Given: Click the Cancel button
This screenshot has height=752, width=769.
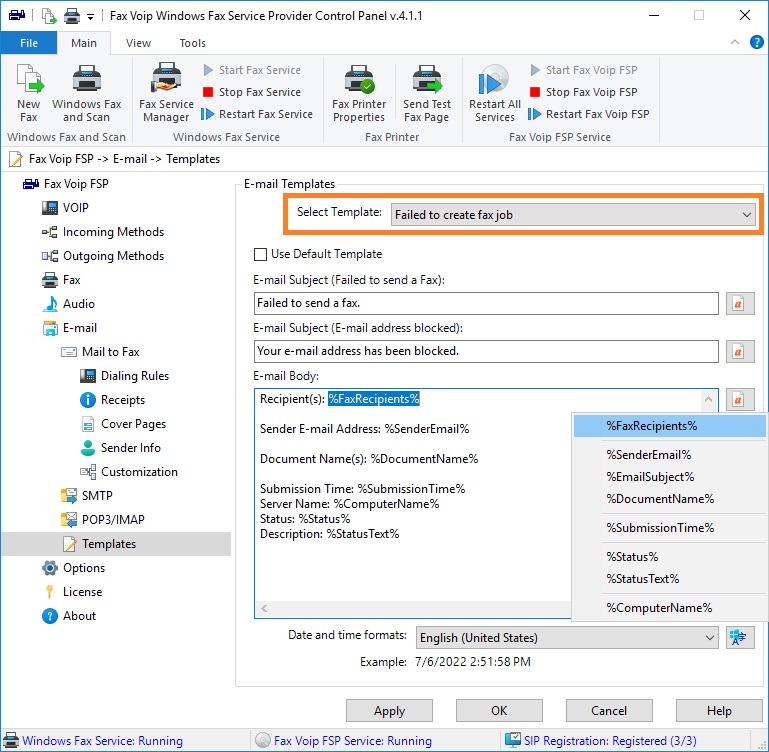Looking at the screenshot, I should tap(609, 711).
